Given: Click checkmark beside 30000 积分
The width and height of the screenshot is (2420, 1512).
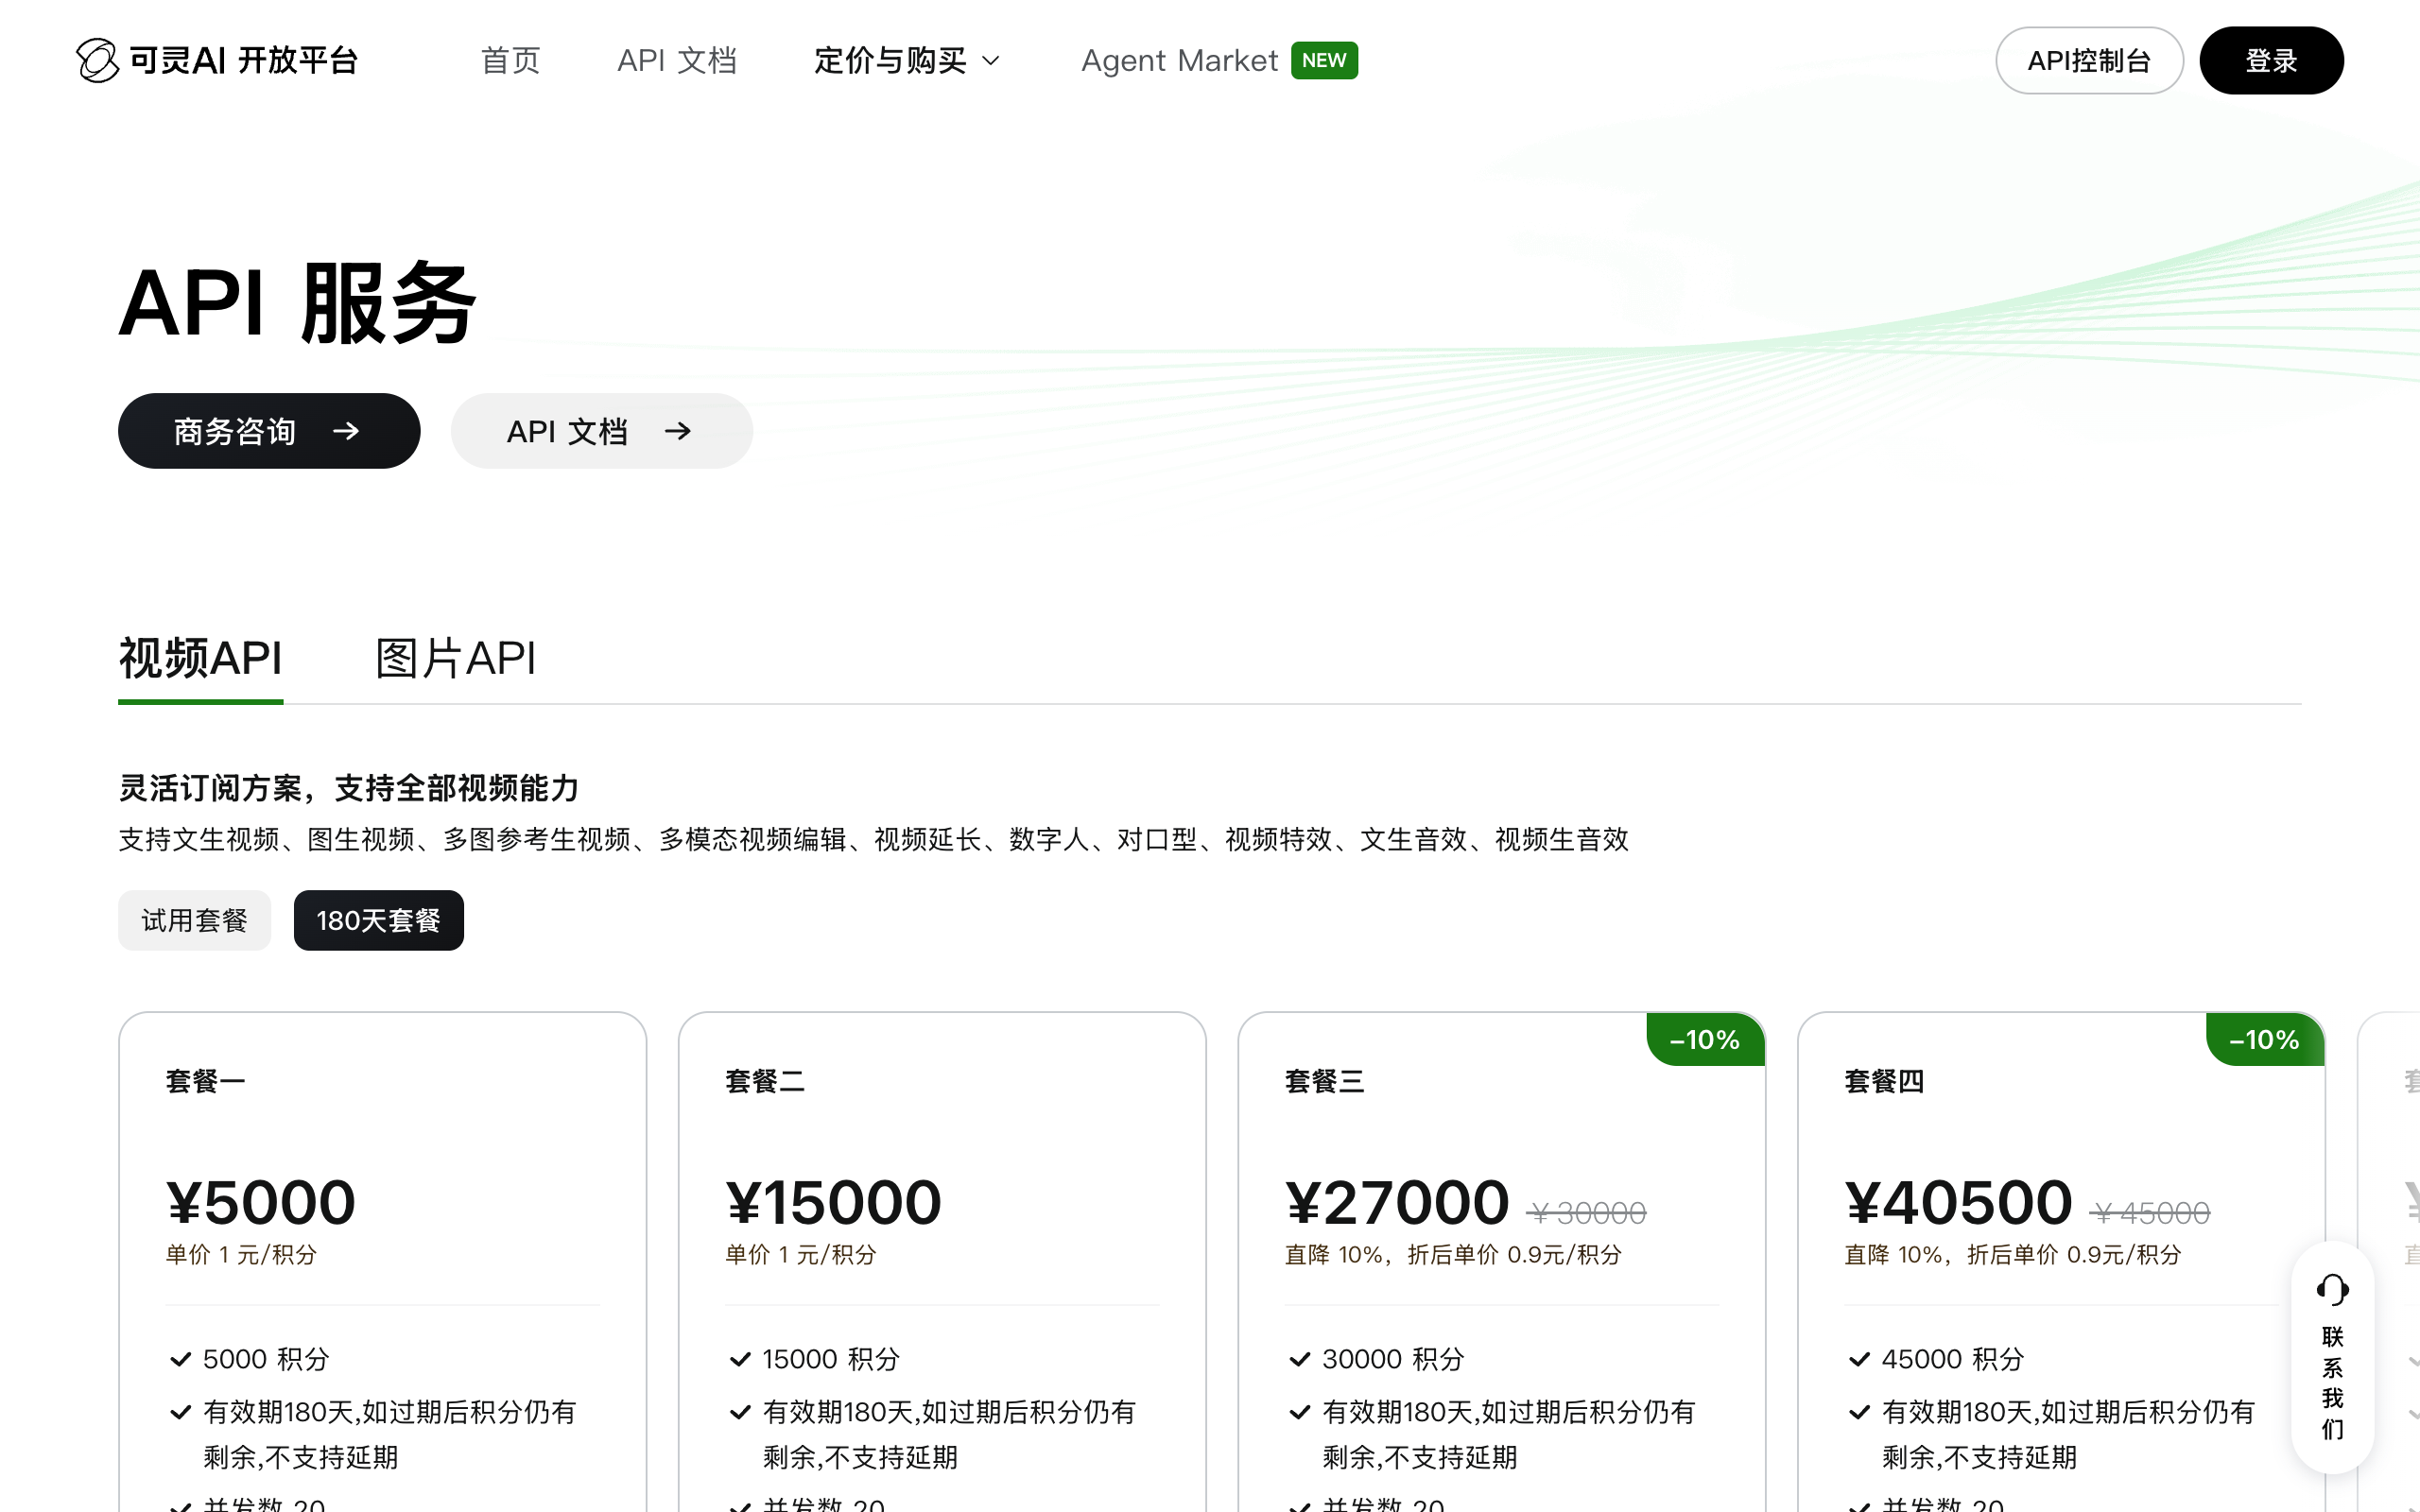Looking at the screenshot, I should click(x=1299, y=1360).
